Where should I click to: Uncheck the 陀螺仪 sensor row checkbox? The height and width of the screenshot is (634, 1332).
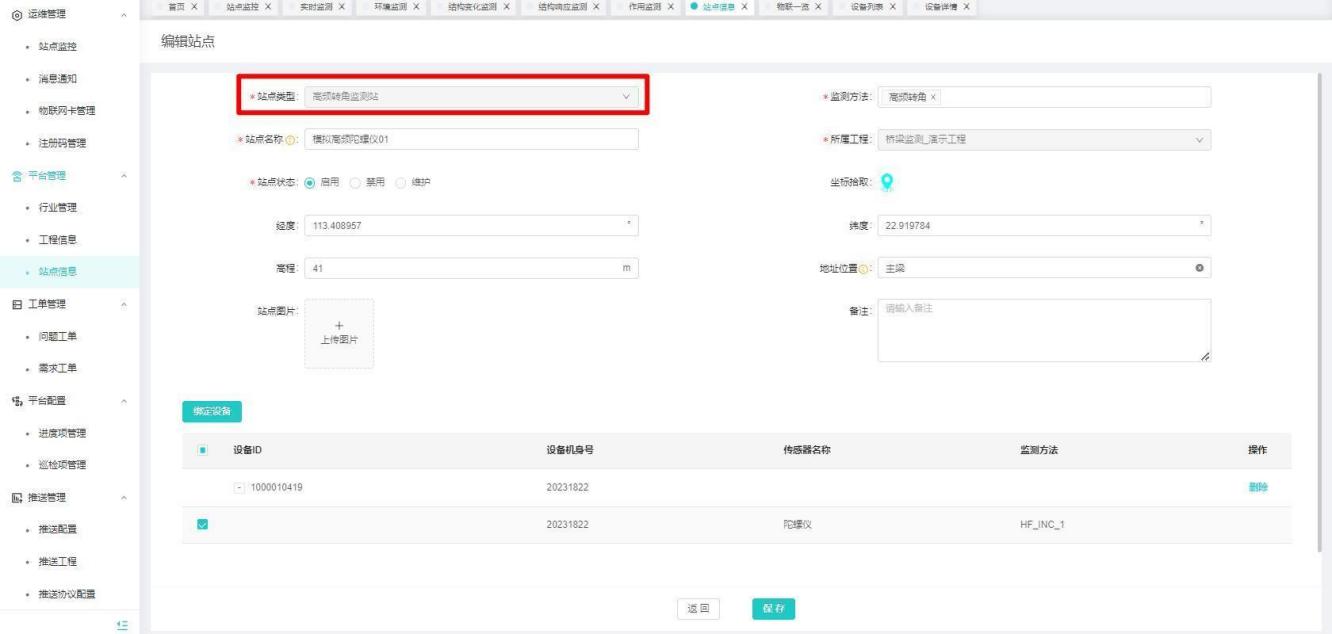point(203,525)
